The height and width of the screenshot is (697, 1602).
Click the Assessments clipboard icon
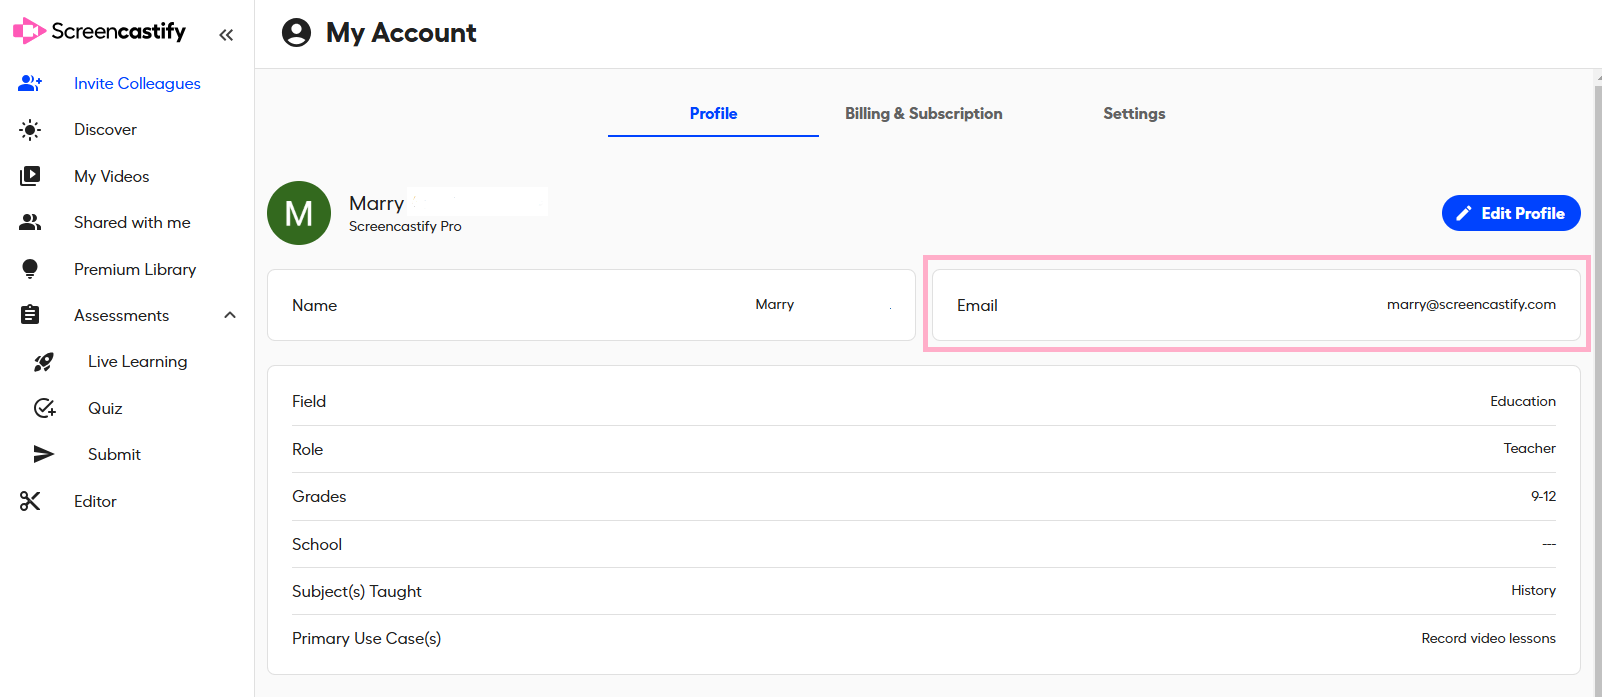(30, 315)
